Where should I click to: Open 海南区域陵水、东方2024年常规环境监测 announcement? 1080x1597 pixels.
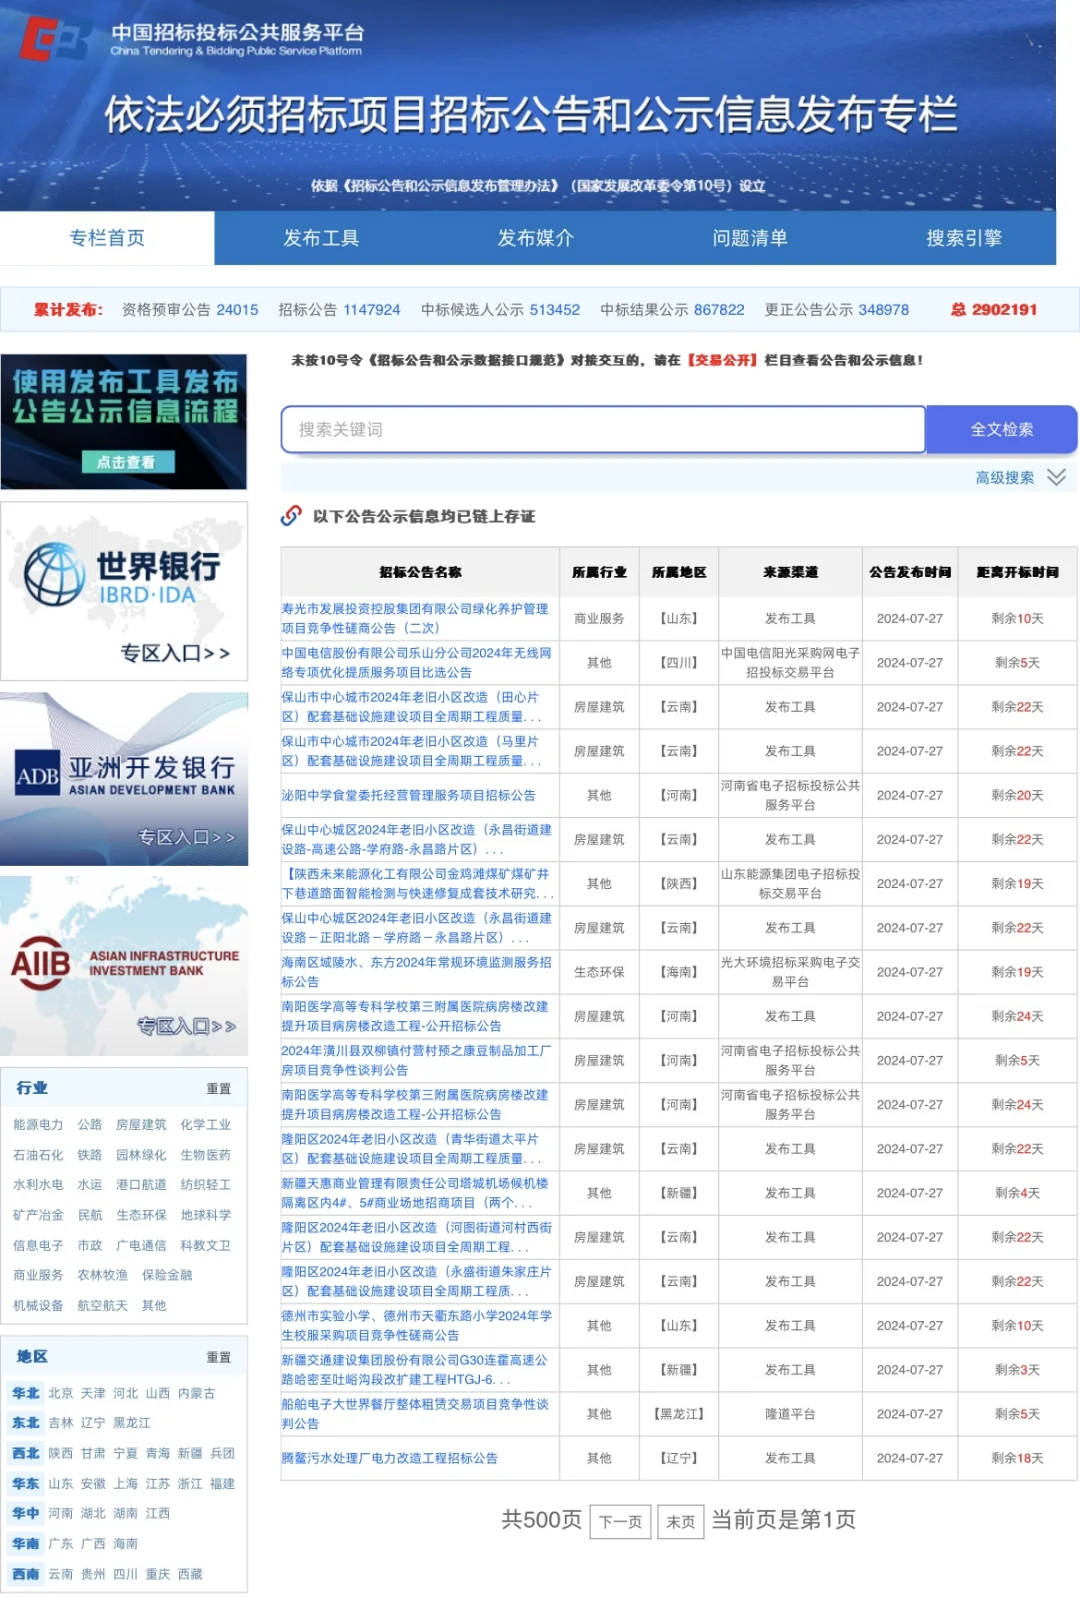click(416, 972)
